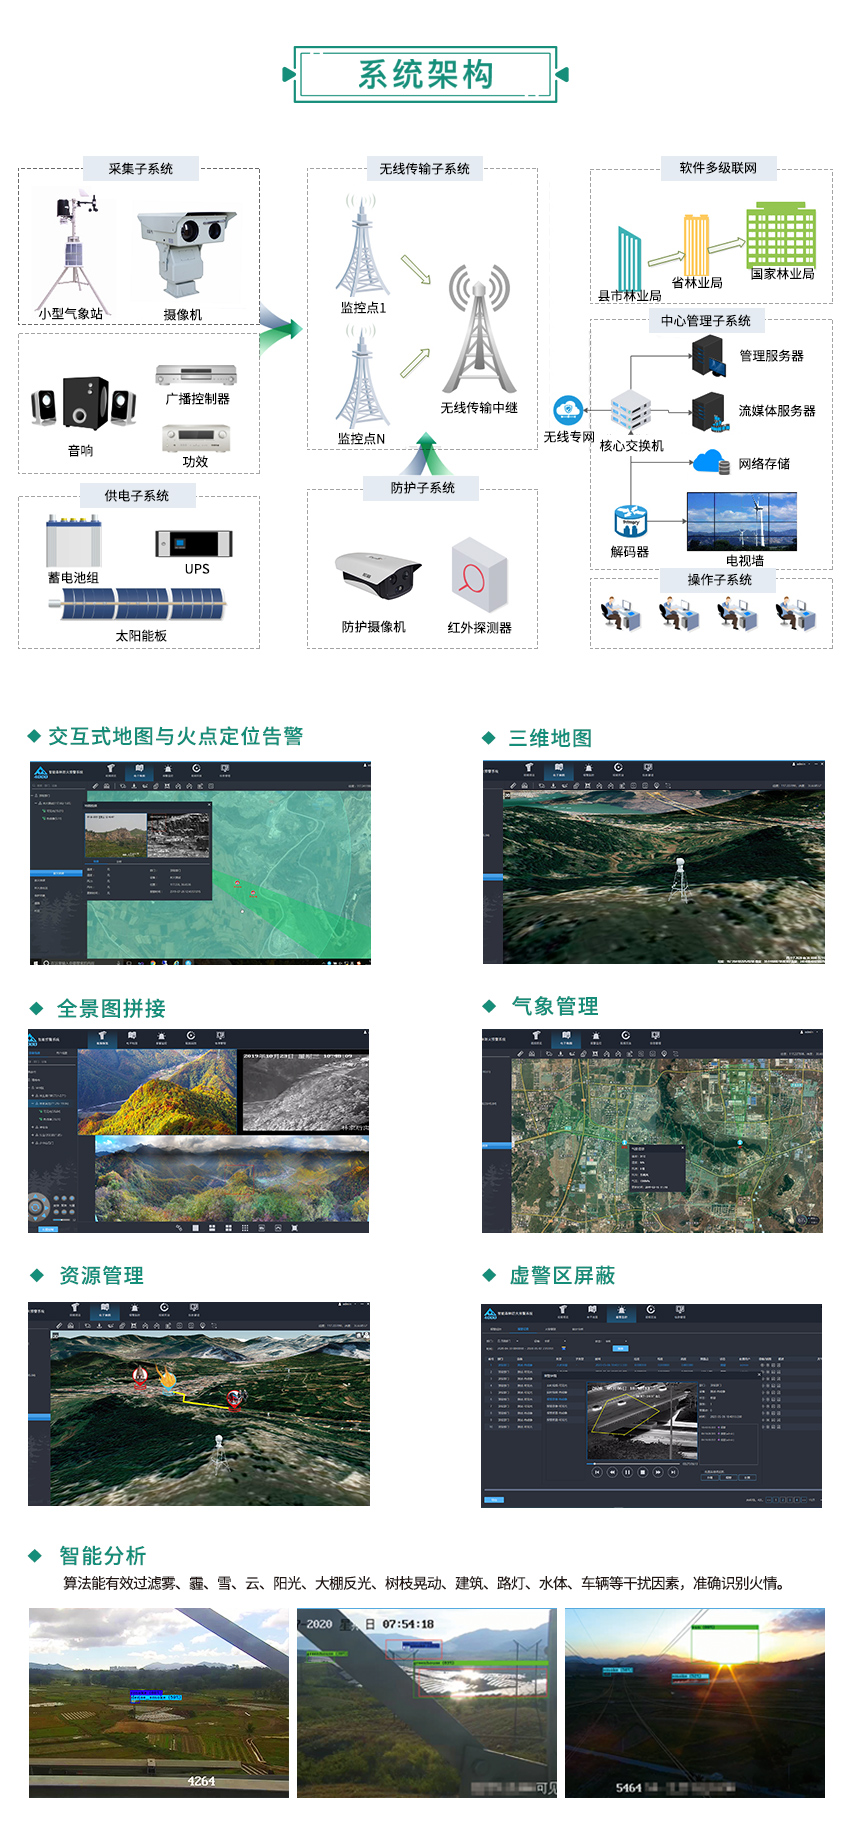Click the management server icon
This screenshot has height=1834, width=850.
coord(708,356)
